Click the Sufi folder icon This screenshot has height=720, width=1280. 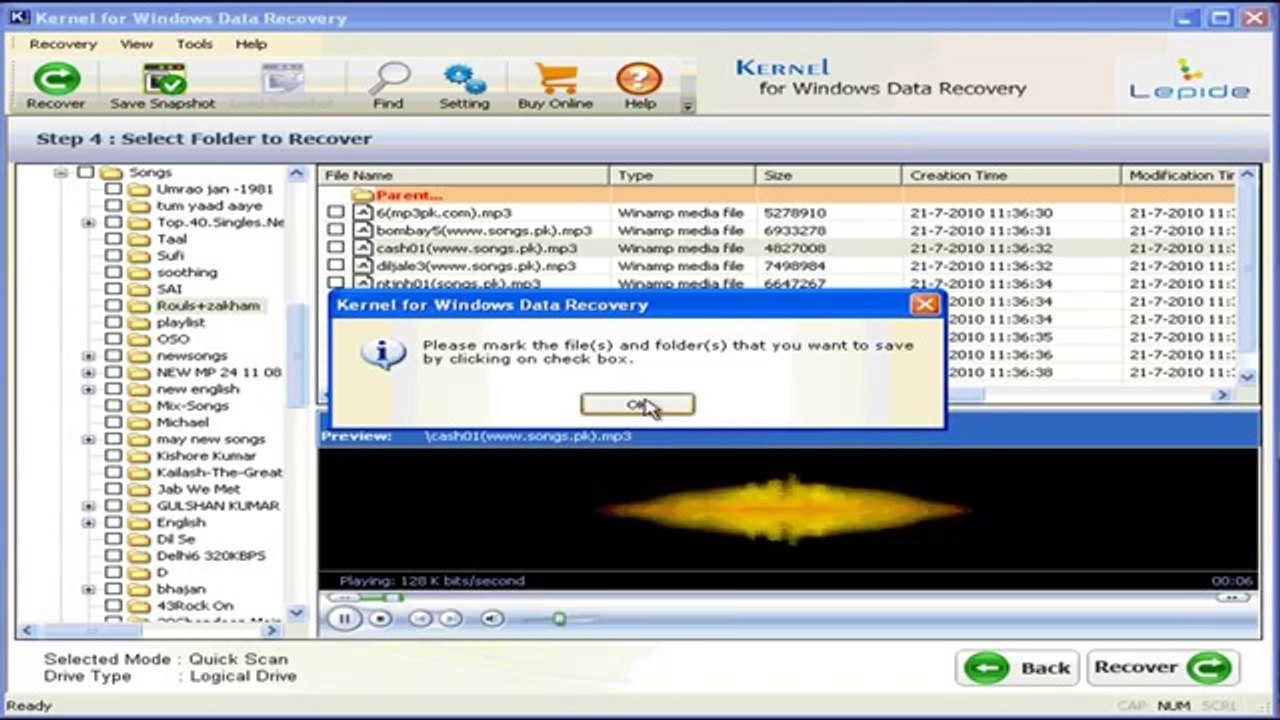pos(139,255)
